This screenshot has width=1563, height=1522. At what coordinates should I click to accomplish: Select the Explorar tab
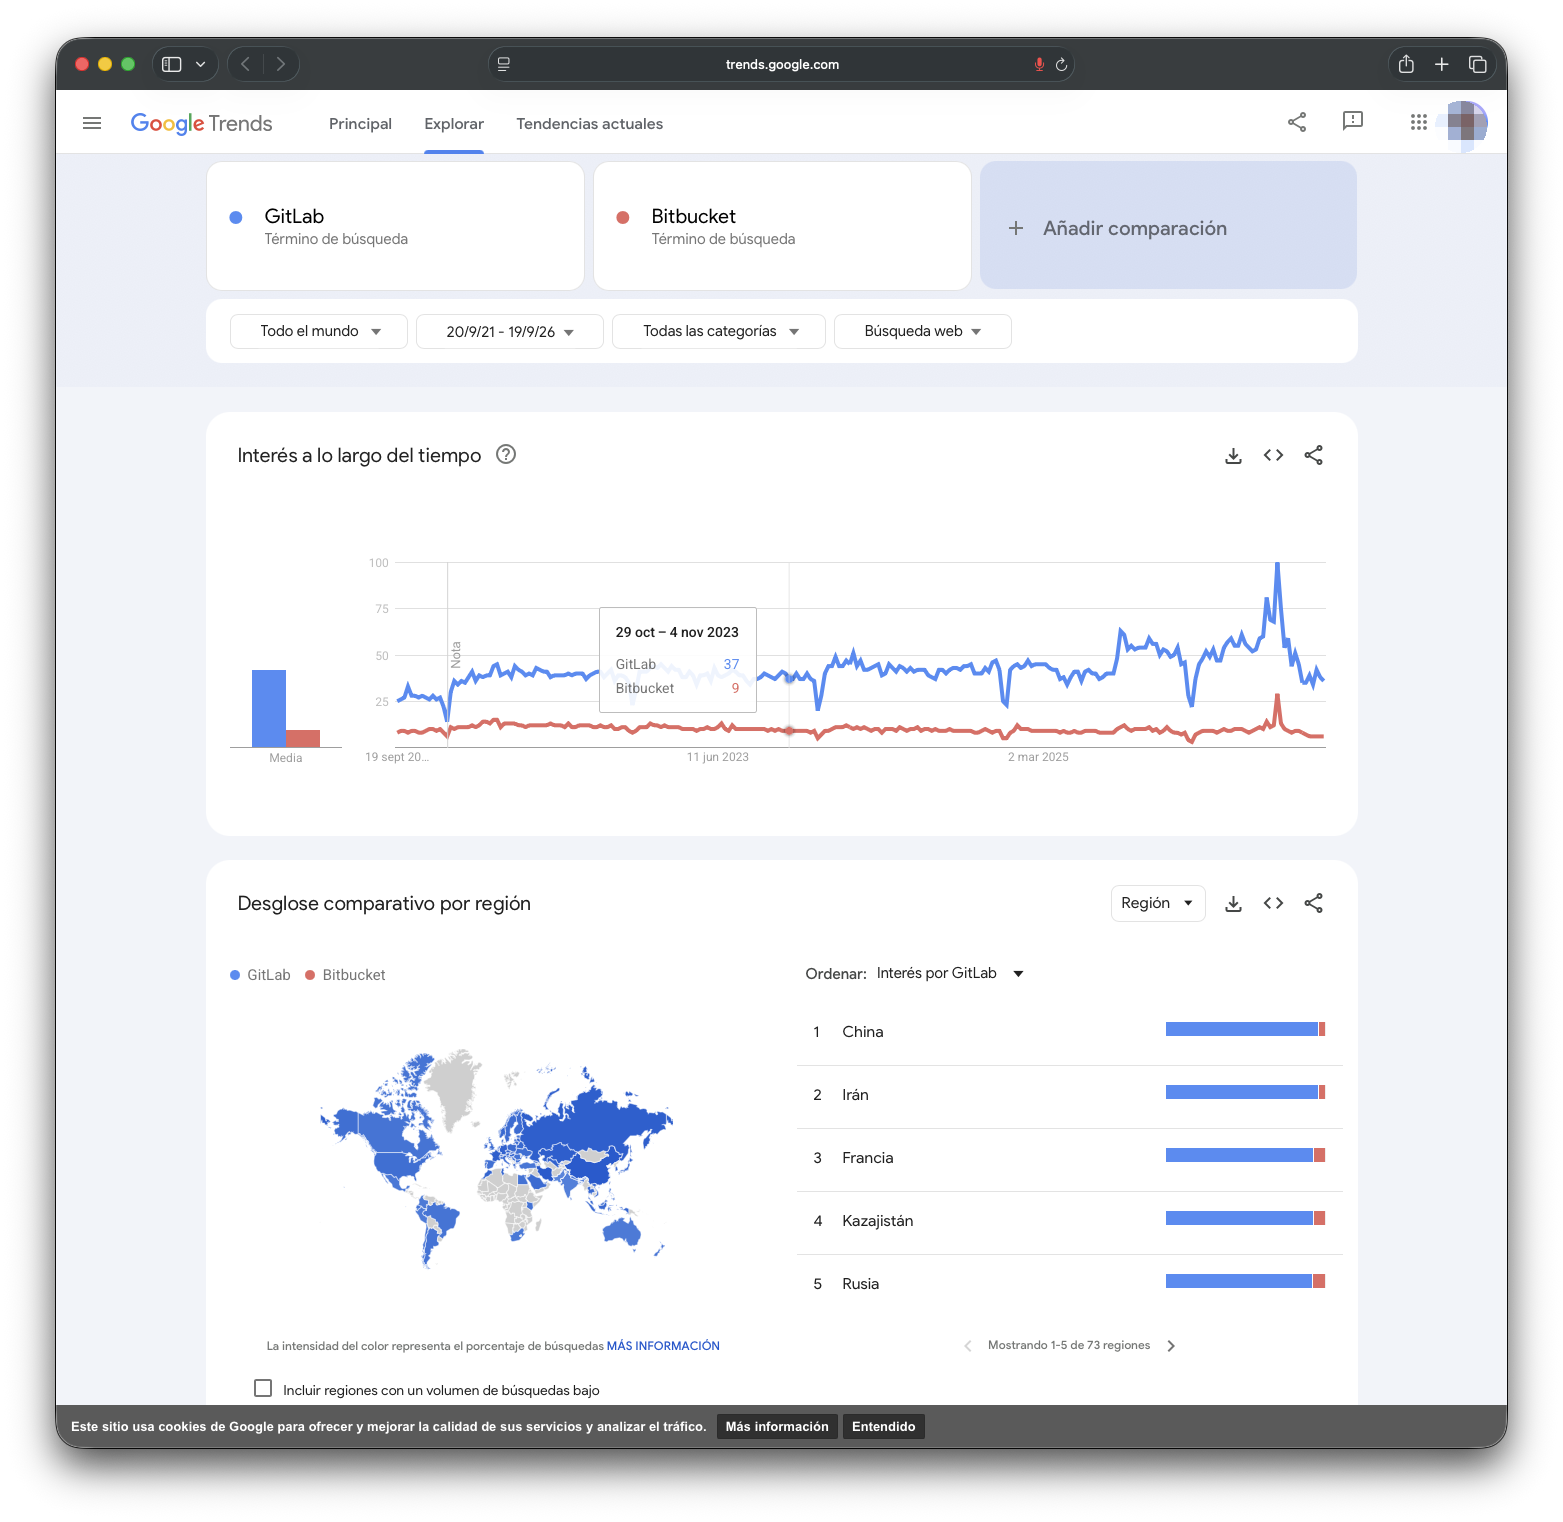(x=454, y=124)
